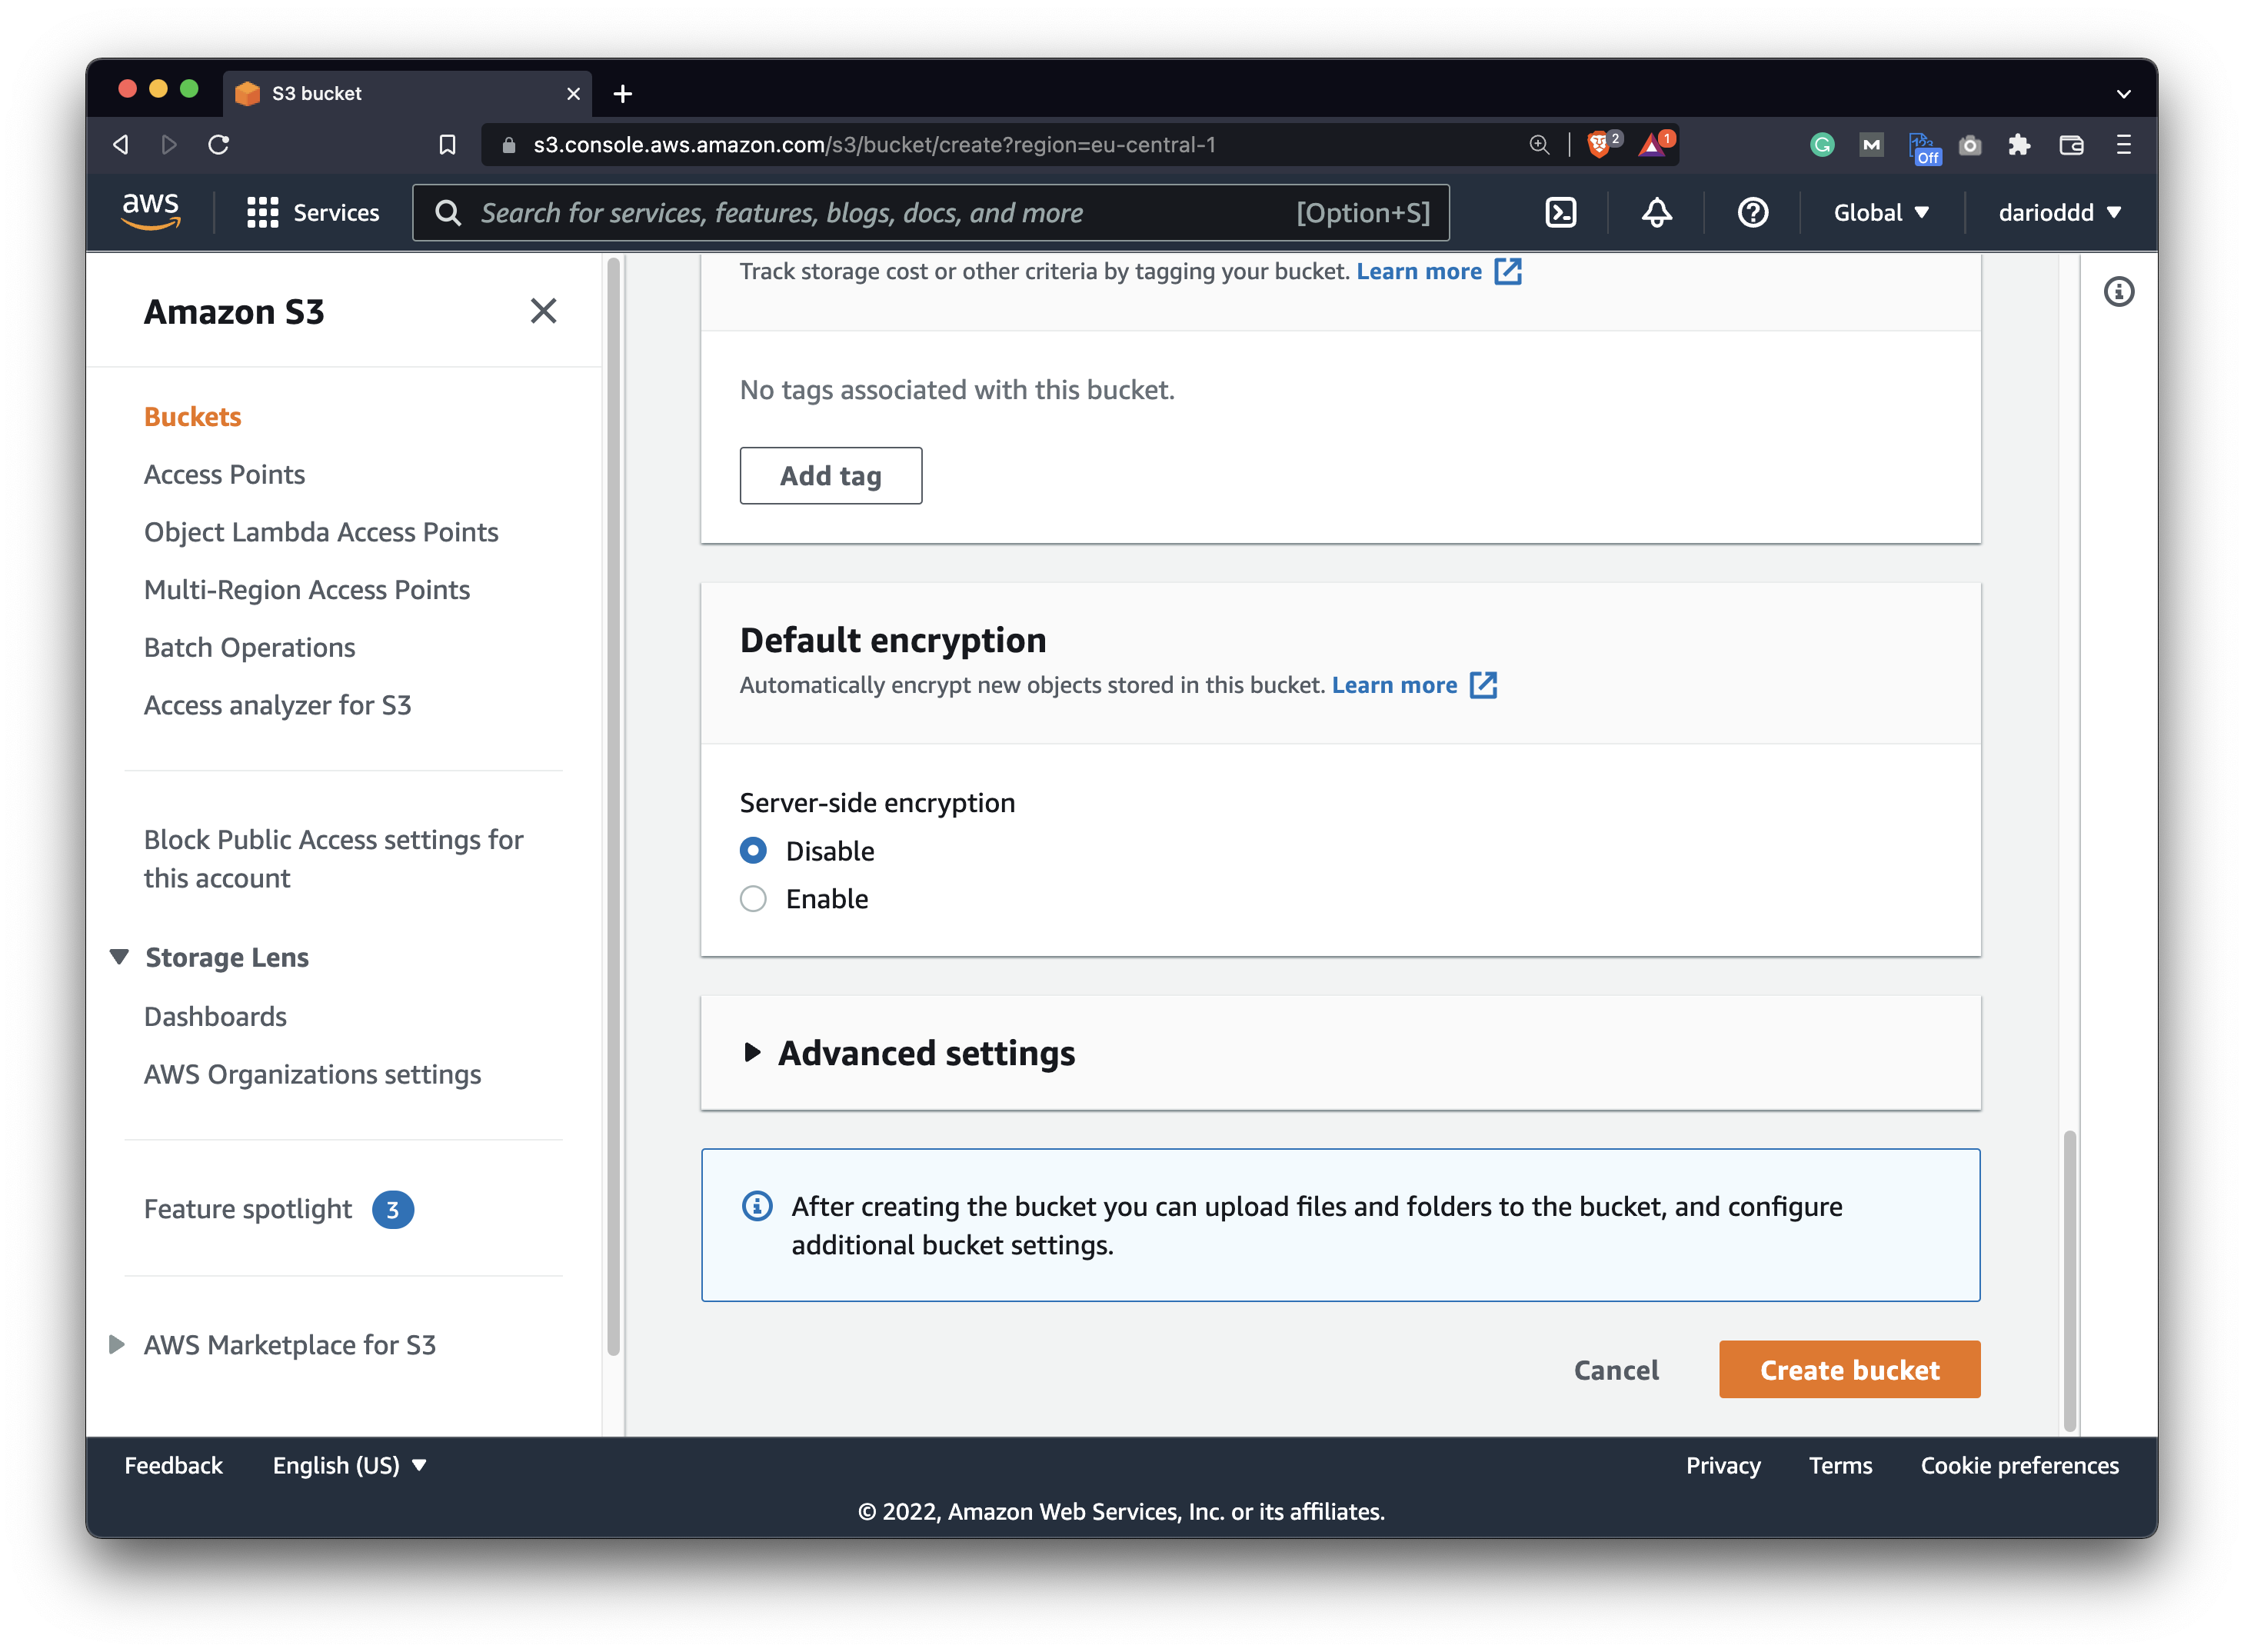Open the info panel icon on the right edge
Viewport: 2244px width, 1652px height.
pos(2119,291)
